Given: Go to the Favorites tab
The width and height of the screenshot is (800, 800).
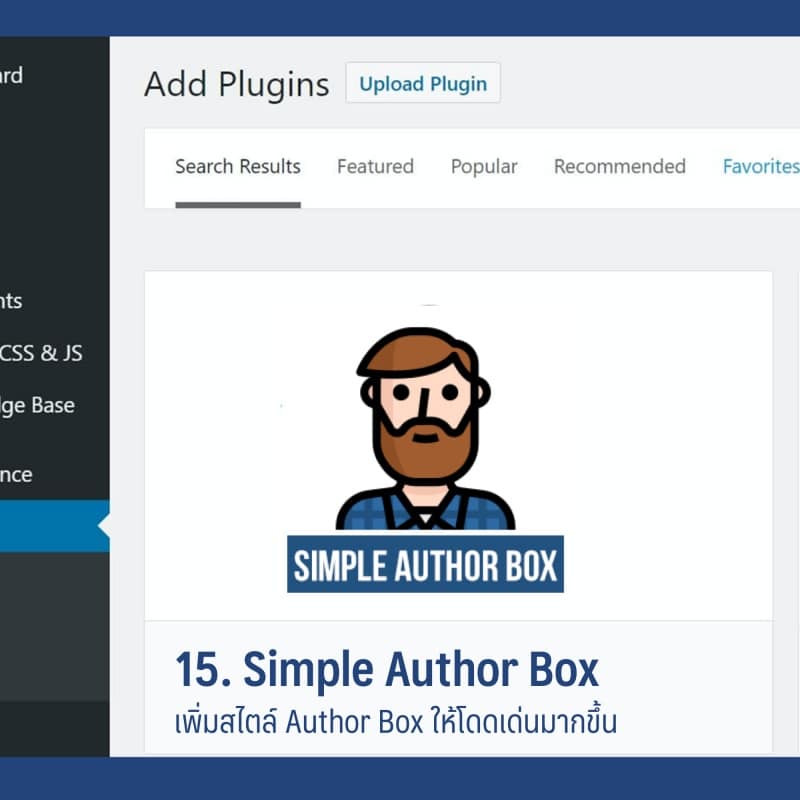Looking at the screenshot, I should click(x=760, y=167).
